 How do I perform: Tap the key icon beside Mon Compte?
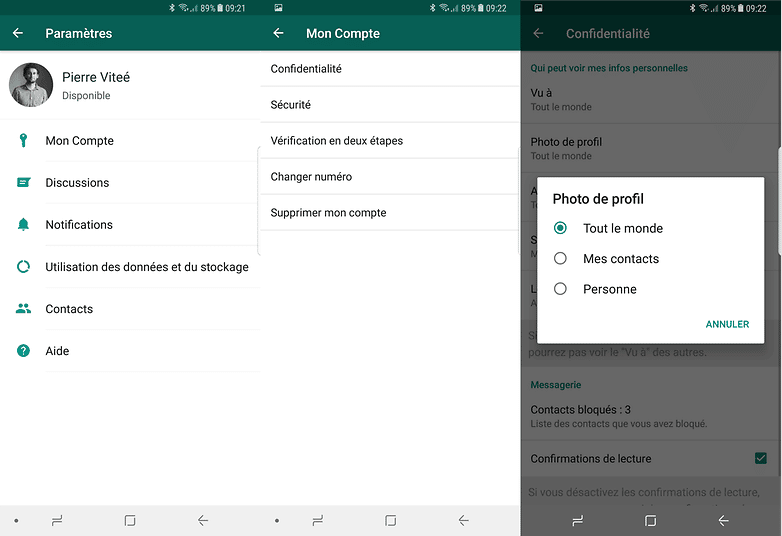23,141
